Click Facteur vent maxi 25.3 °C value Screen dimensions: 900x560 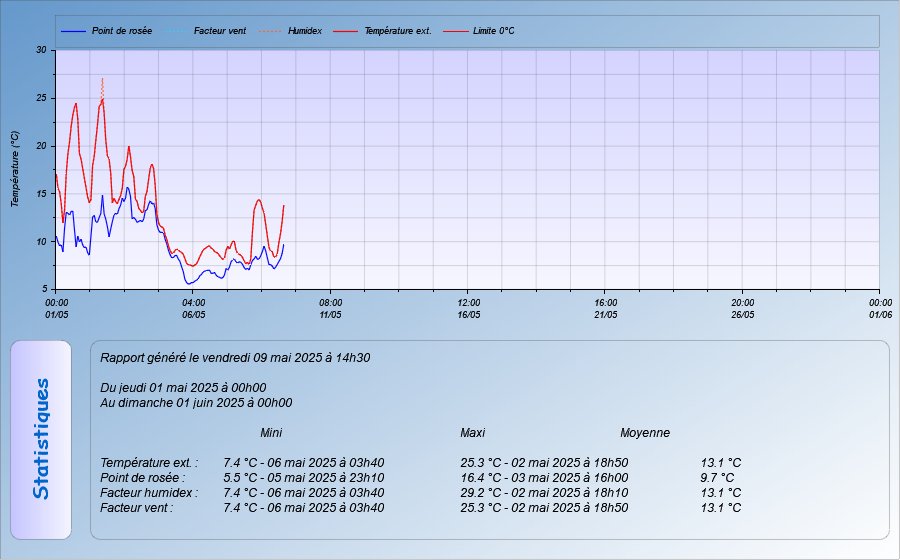(544, 507)
